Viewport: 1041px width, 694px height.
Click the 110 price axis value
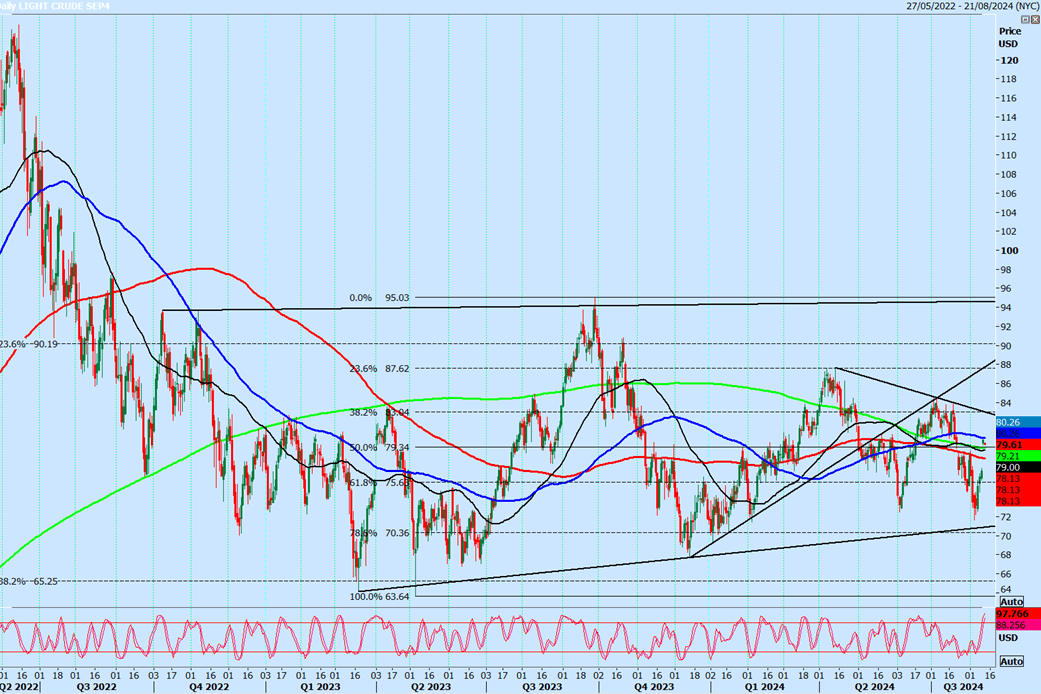coord(1009,155)
